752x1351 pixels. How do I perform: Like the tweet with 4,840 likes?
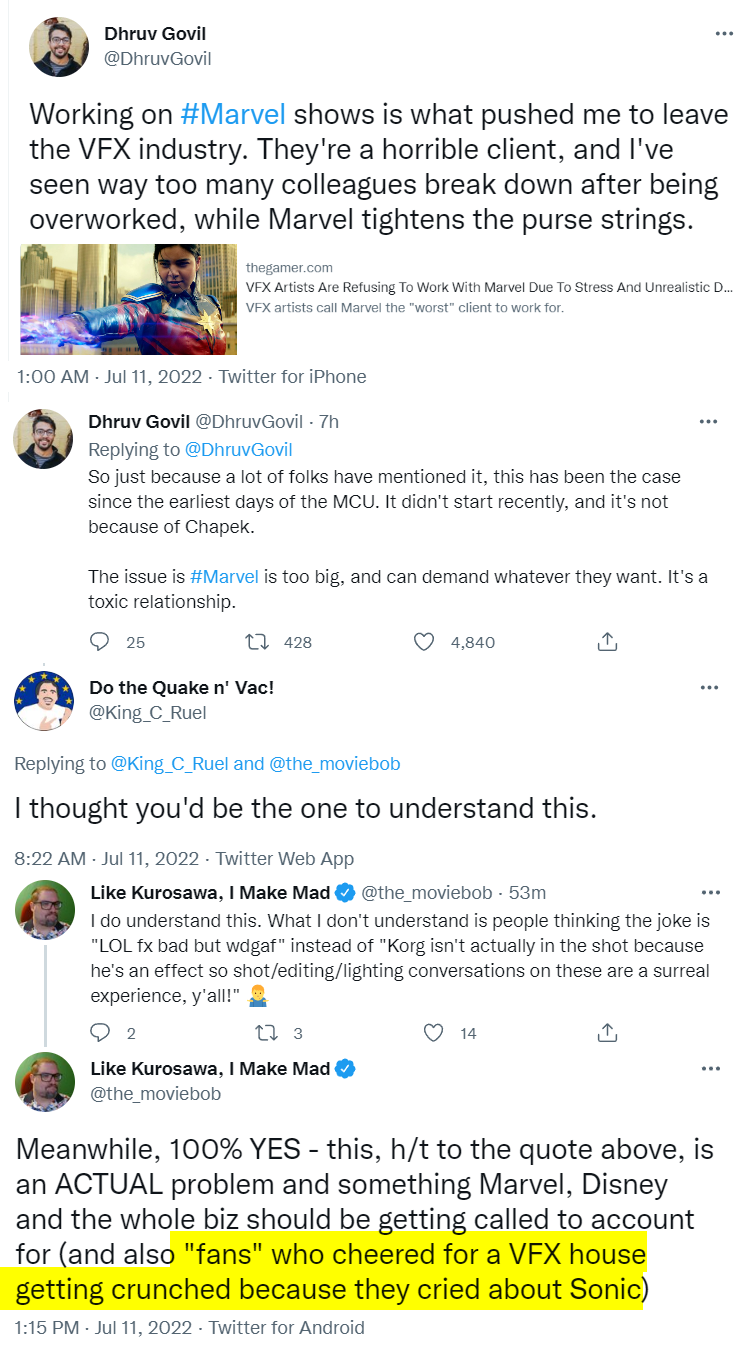[424, 642]
